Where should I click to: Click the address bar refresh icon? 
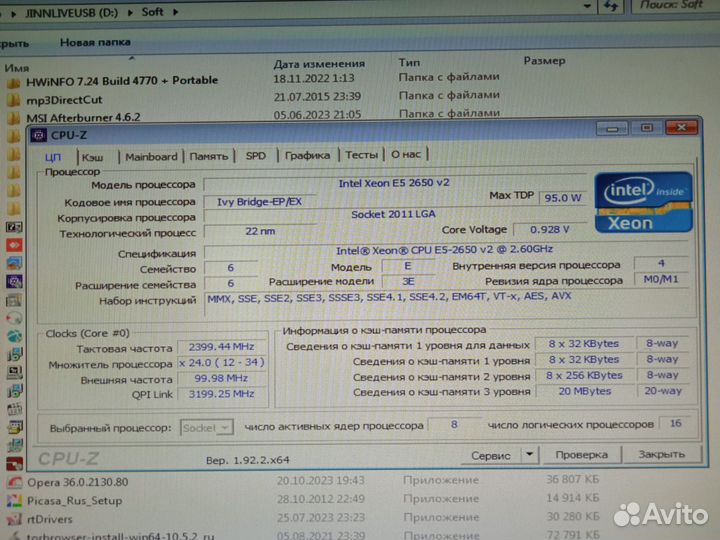click(611, 6)
